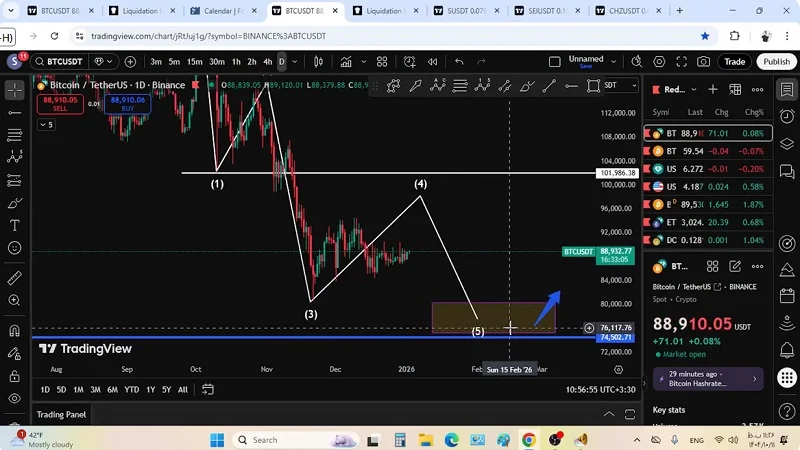800x450 pixels.
Task: Toggle watchlist panel icon in right sidebar
Action: [x=786, y=90]
